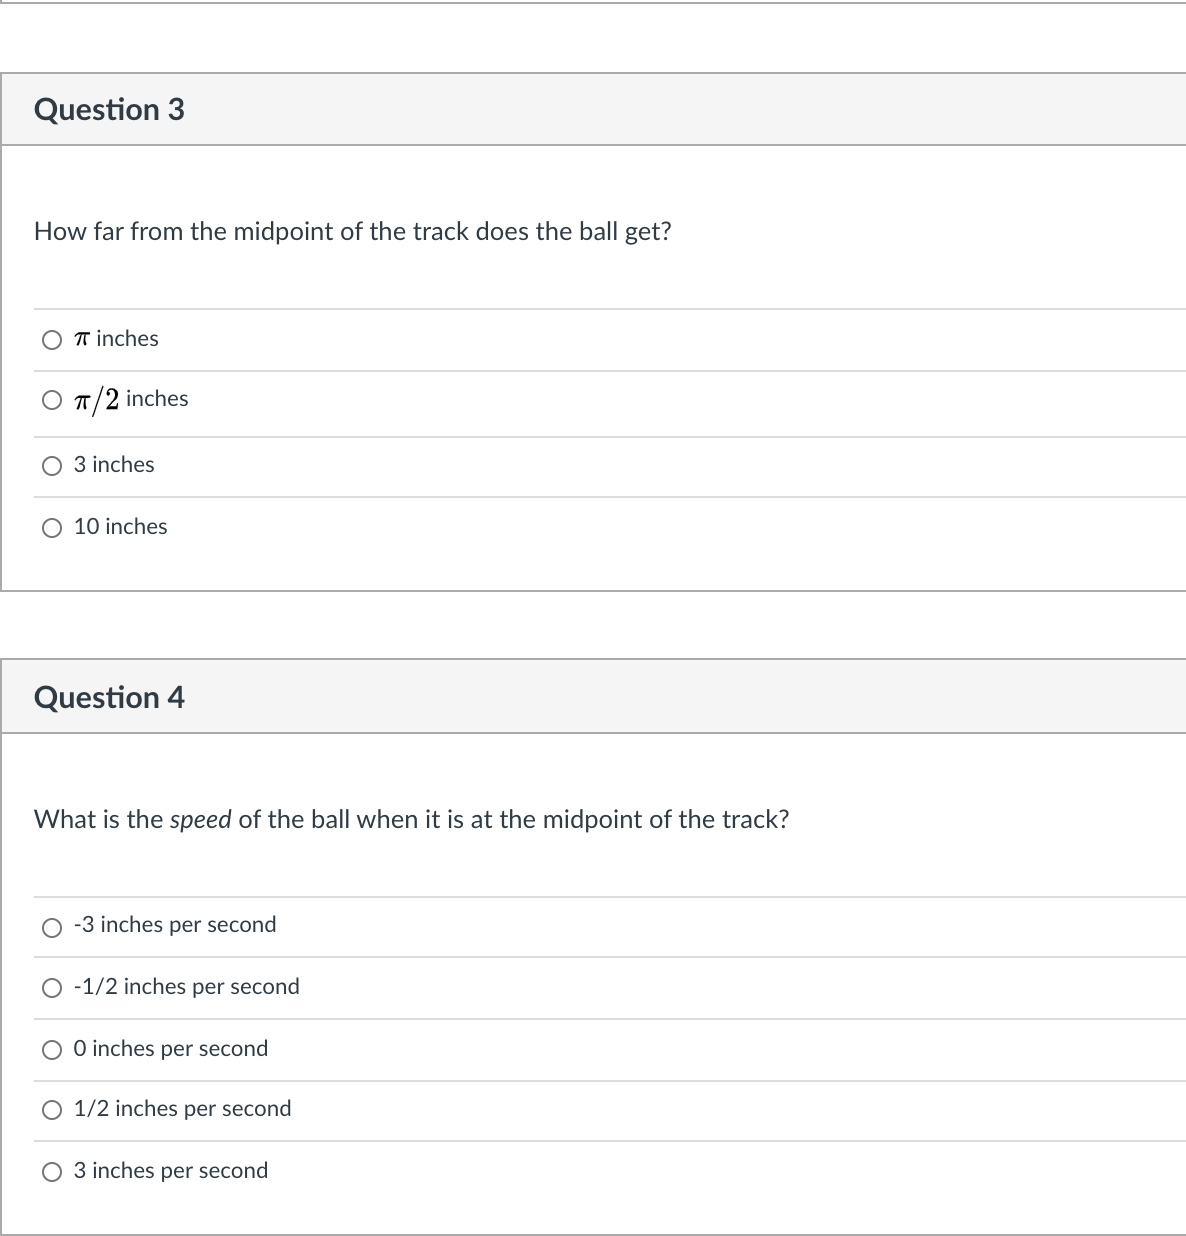Select the π inches radio button
Screen dimensions: 1186x1236
[x=52, y=340]
